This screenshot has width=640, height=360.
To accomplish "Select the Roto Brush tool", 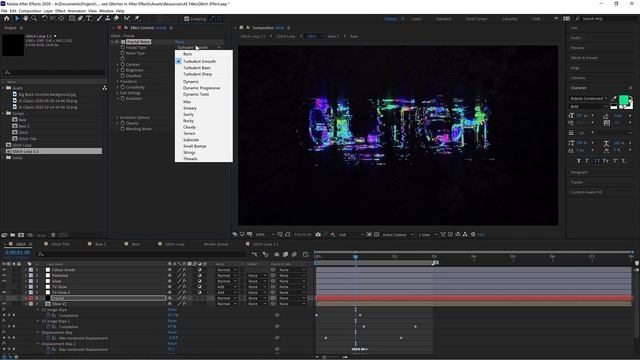I will [x=127, y=18].
